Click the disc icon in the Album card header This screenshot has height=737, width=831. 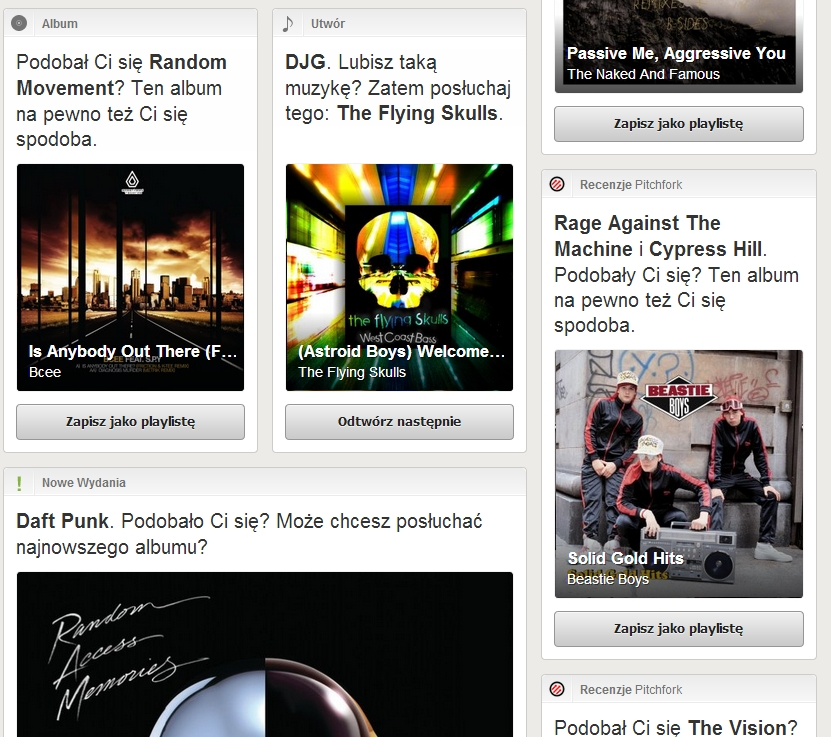click(19, 23)
